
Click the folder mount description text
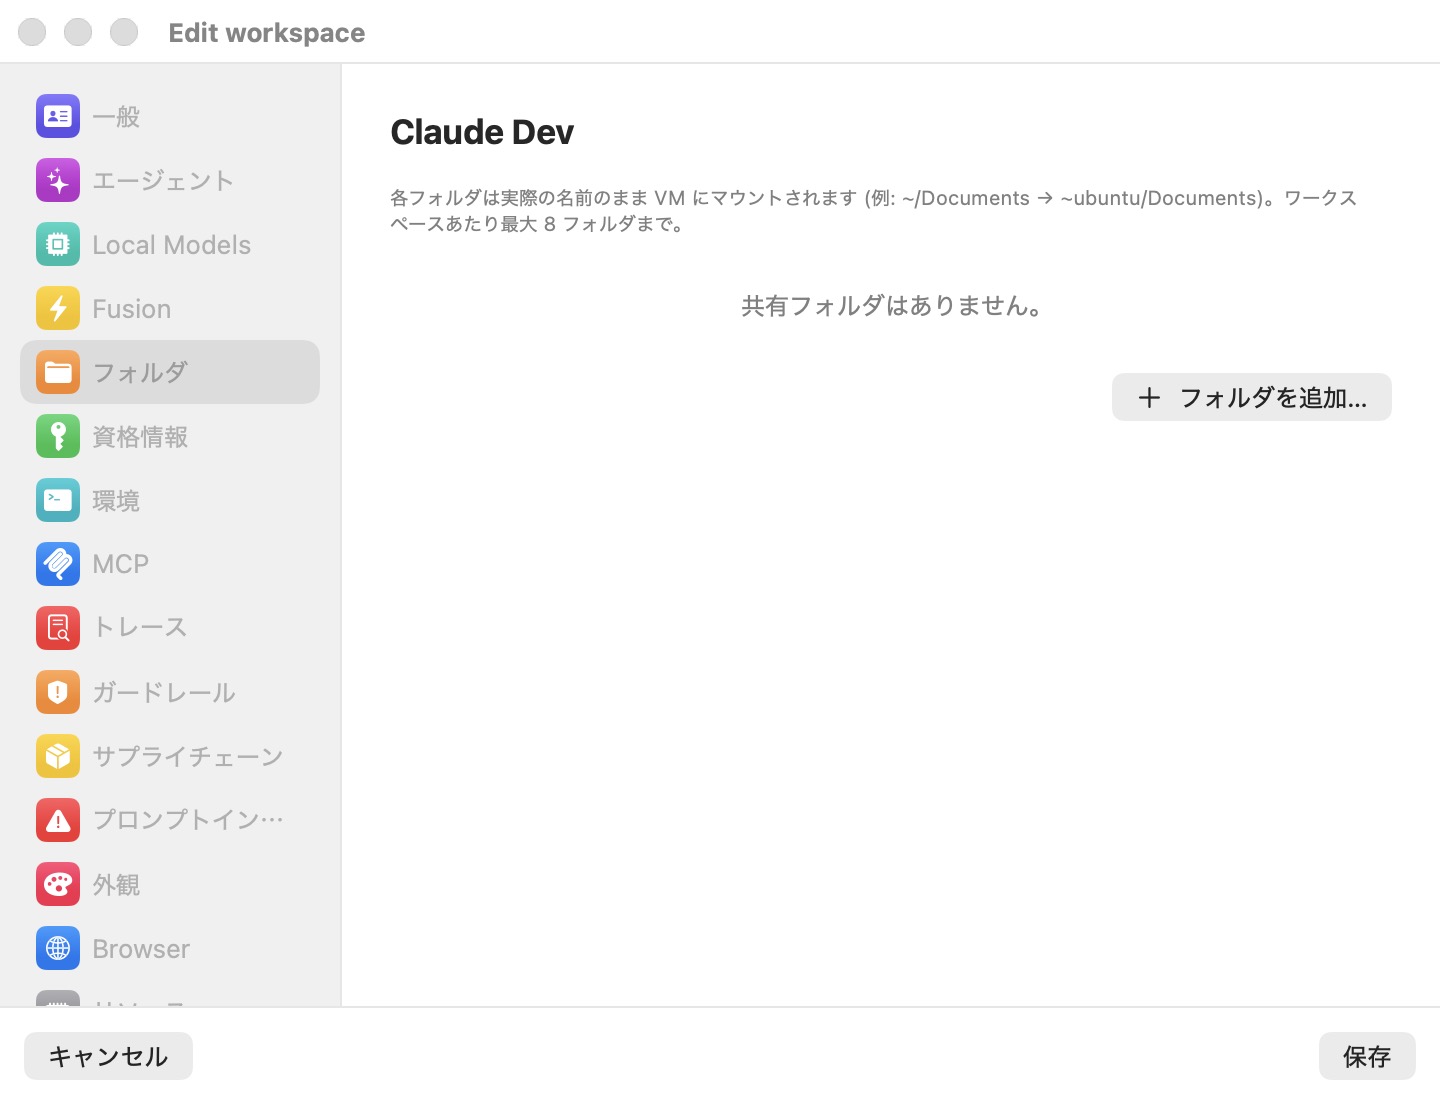point(874,211)
